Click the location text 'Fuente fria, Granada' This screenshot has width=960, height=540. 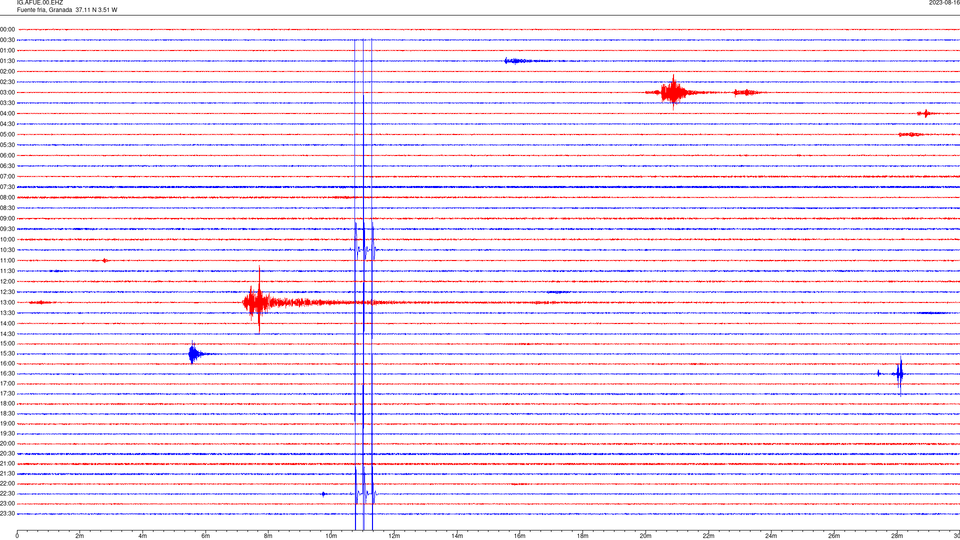coord(44,10)
